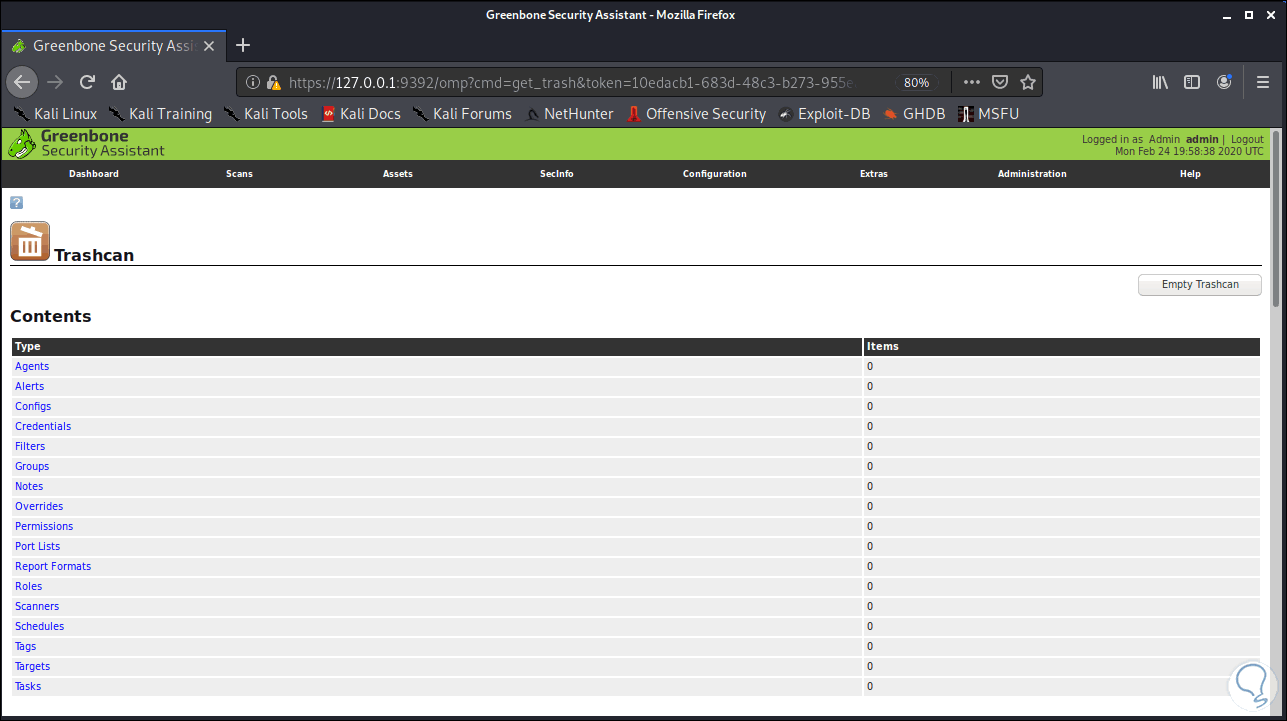Open the NetHunter bookmark

pyautogui.click(x=570, y=114)
